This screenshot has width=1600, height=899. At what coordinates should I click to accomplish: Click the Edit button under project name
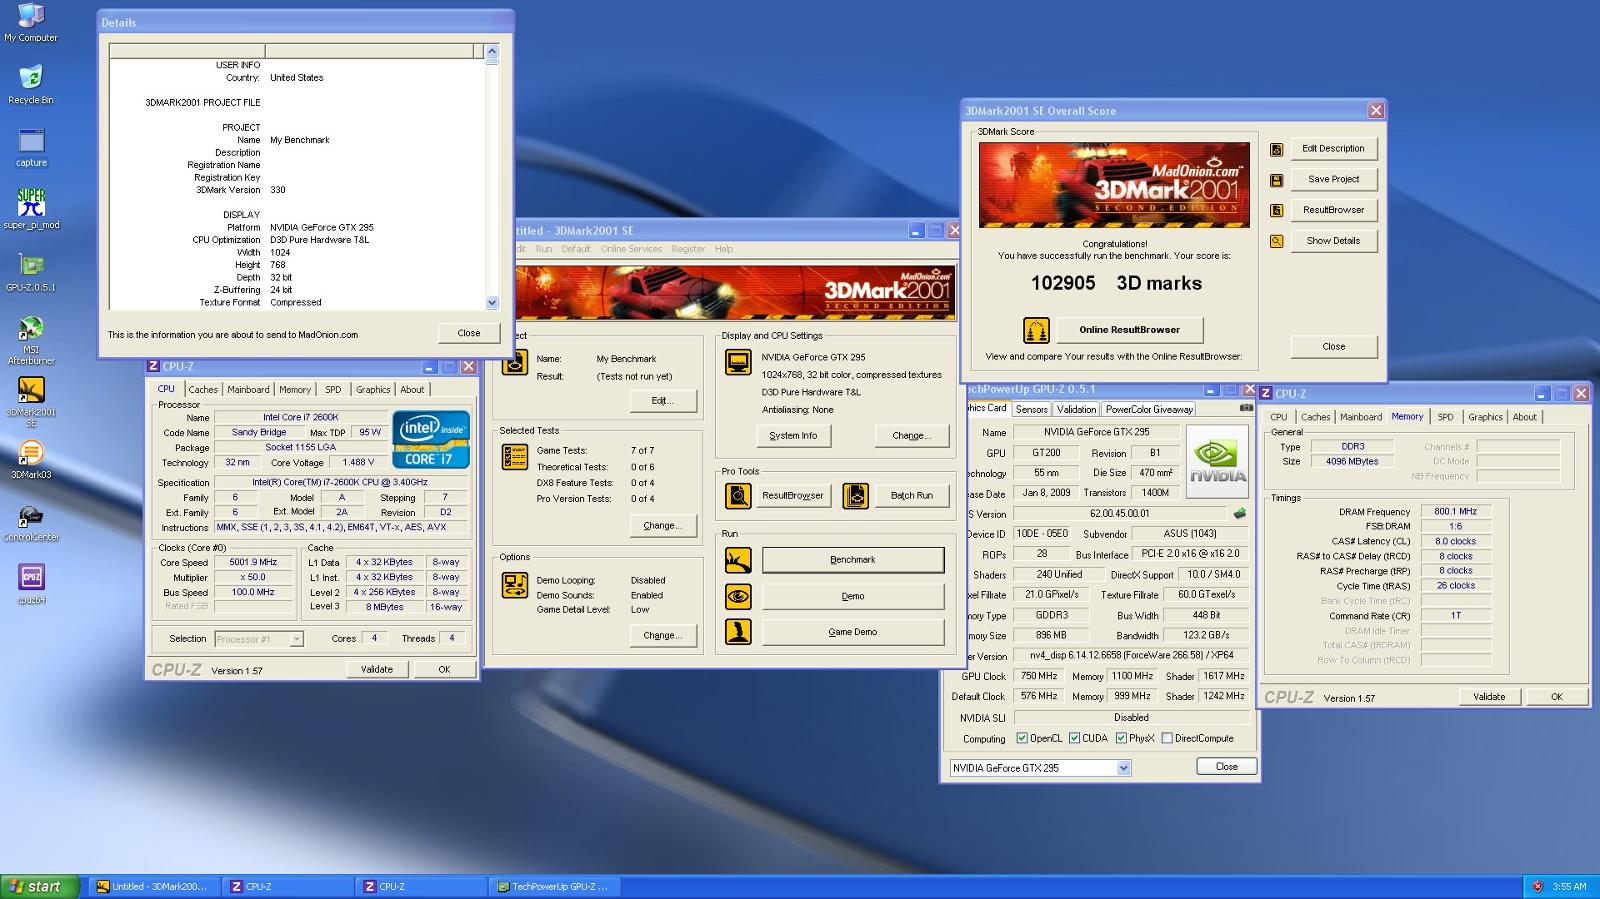tap(662, 401)
